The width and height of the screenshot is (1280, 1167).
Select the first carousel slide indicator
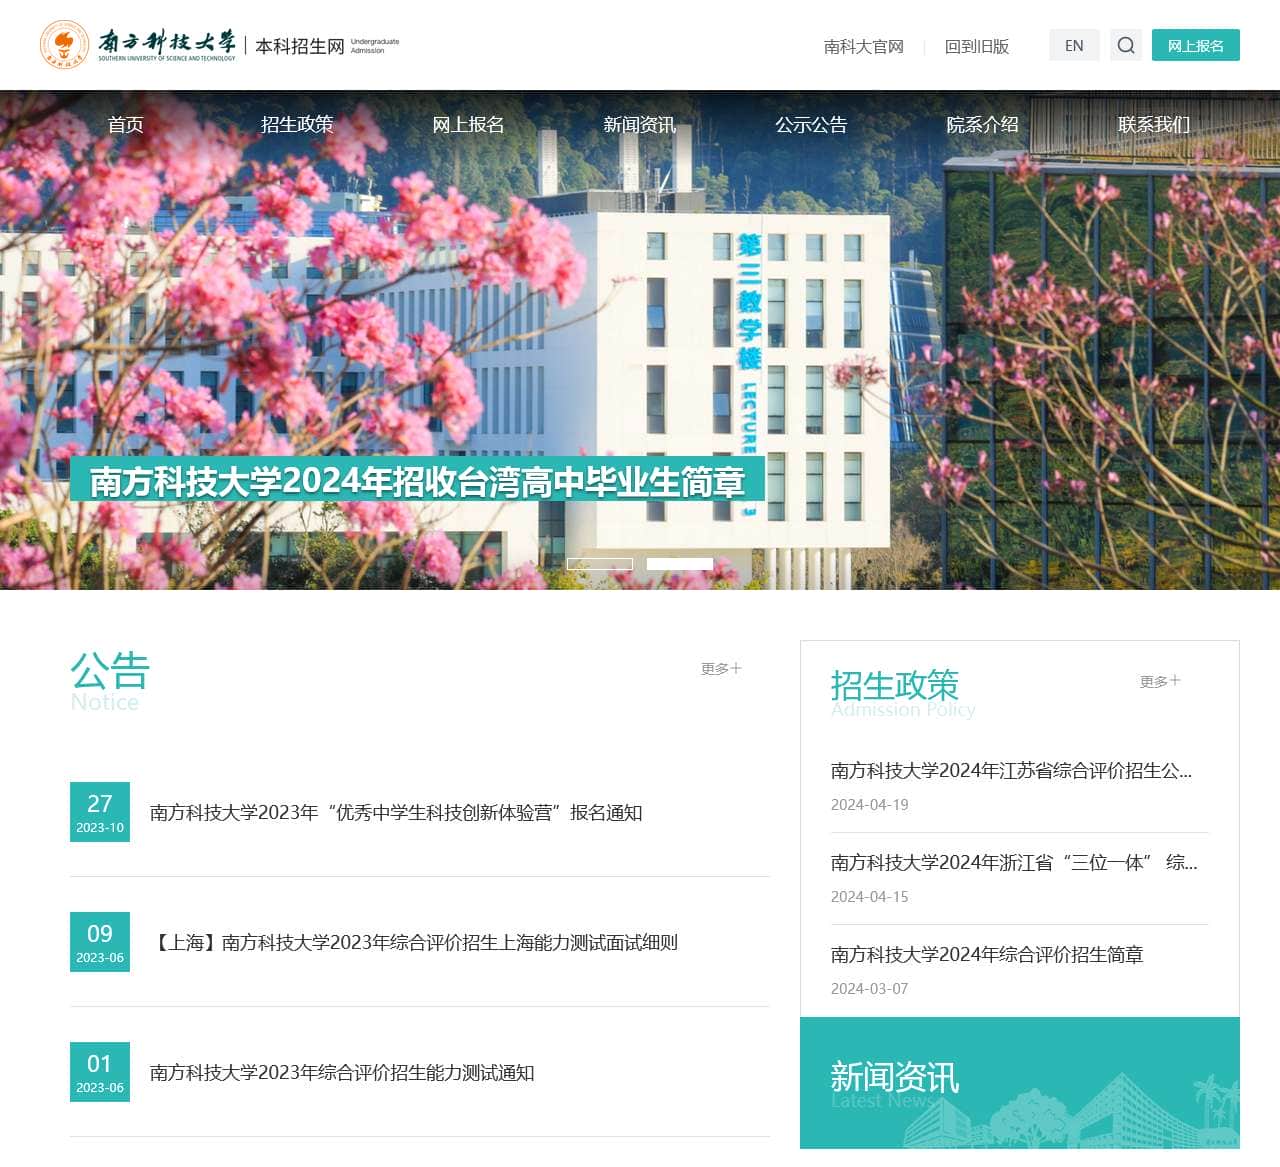[598, 563]
